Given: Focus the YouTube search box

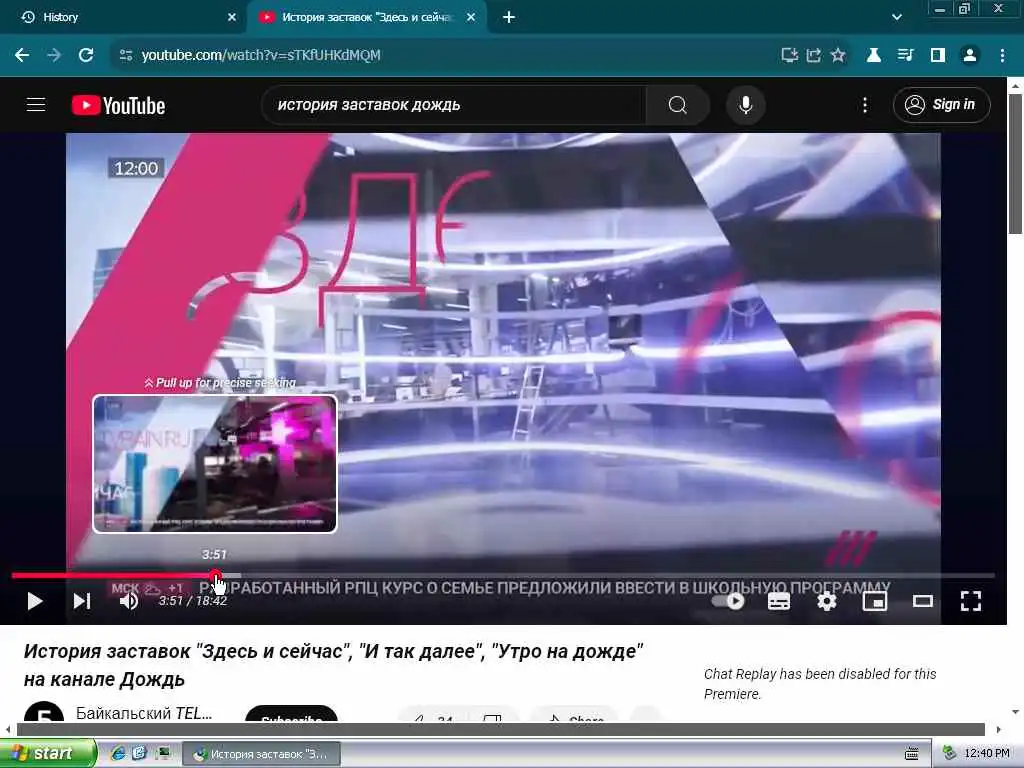Looking at the screenshot, I should (454, 104).
